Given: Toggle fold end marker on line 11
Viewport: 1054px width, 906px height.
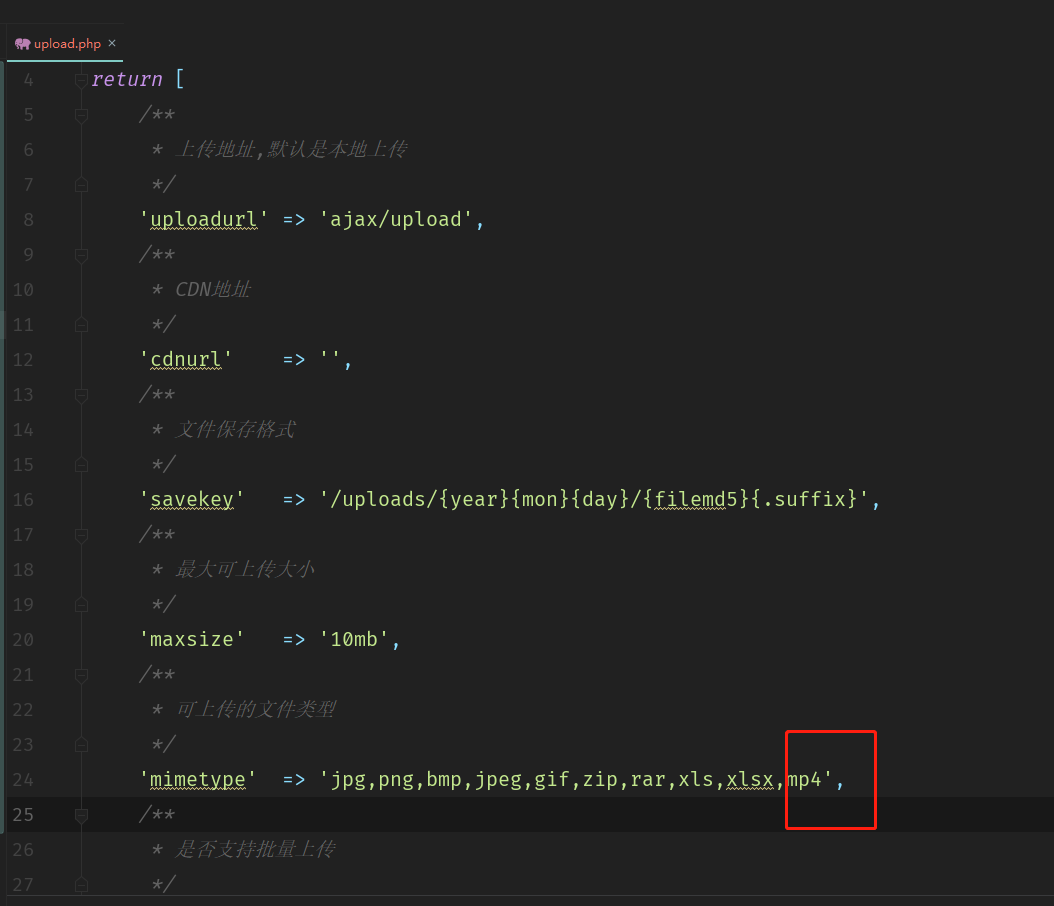Looking at the screenshot, I should (x=81, y=325).
